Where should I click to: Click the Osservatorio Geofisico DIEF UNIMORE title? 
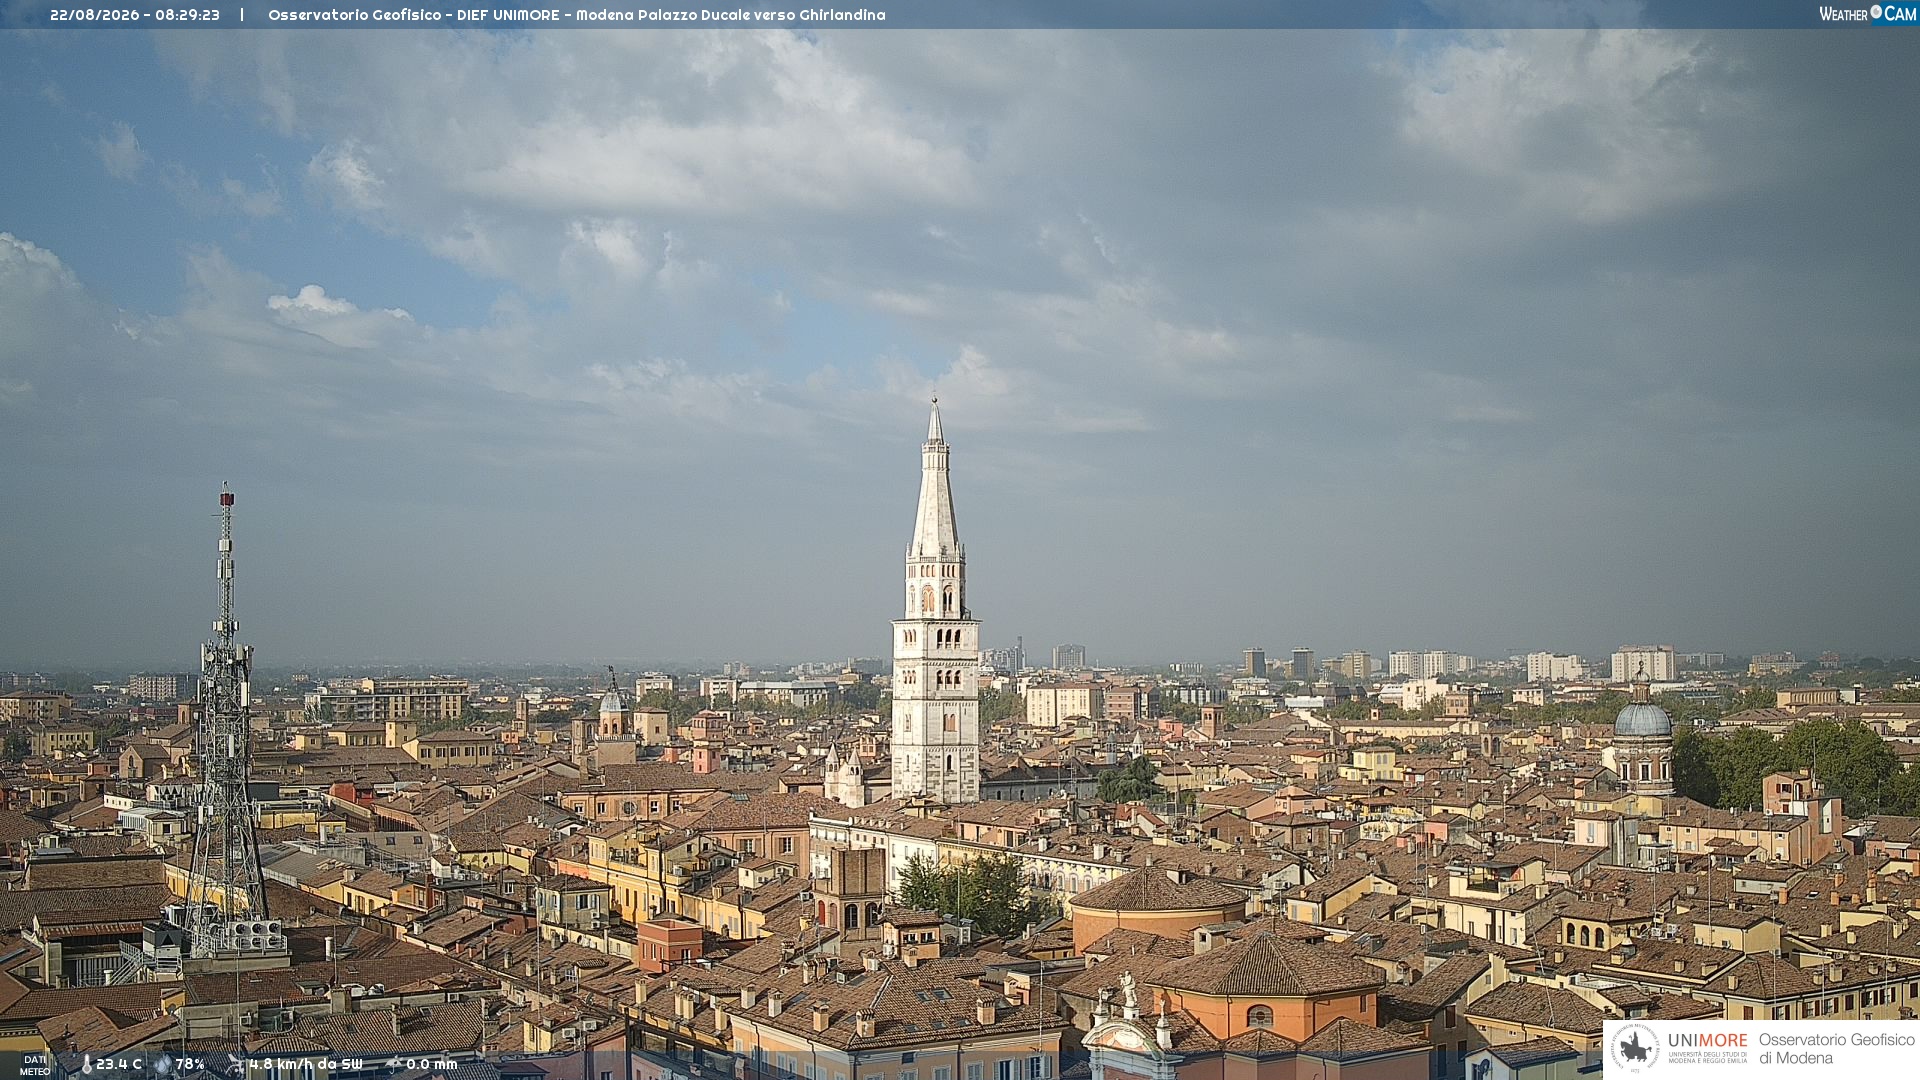(x=414, y=15)
